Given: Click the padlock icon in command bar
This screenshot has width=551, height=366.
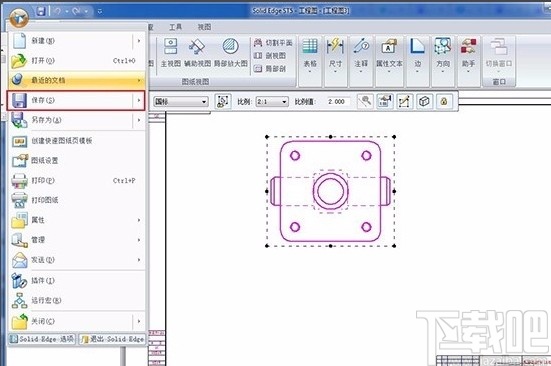Looking at the screenshot, I should pos(444,102).
